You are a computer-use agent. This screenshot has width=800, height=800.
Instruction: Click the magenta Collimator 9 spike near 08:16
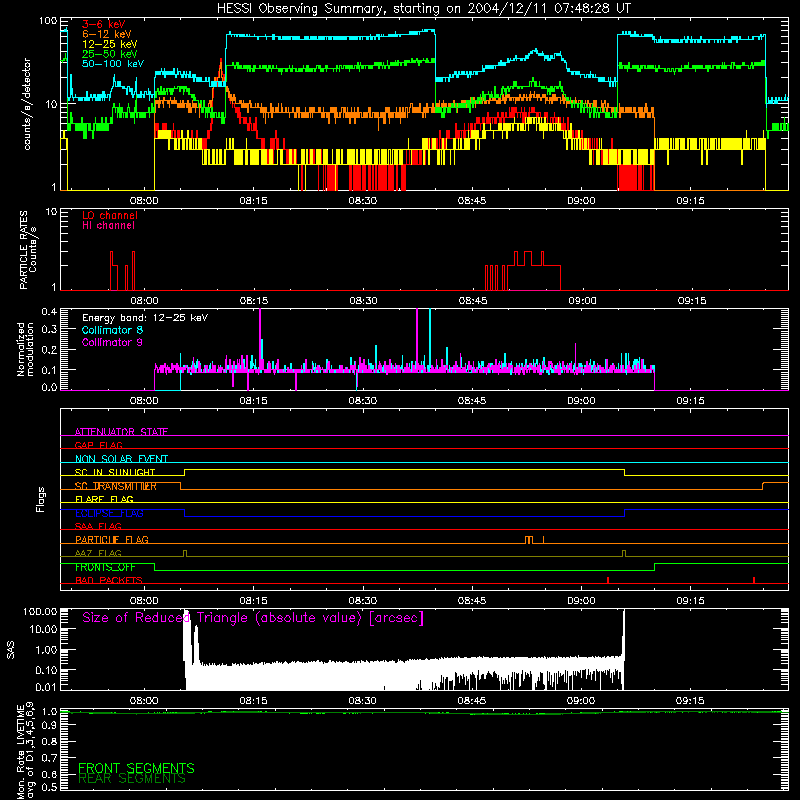(260, 339)
